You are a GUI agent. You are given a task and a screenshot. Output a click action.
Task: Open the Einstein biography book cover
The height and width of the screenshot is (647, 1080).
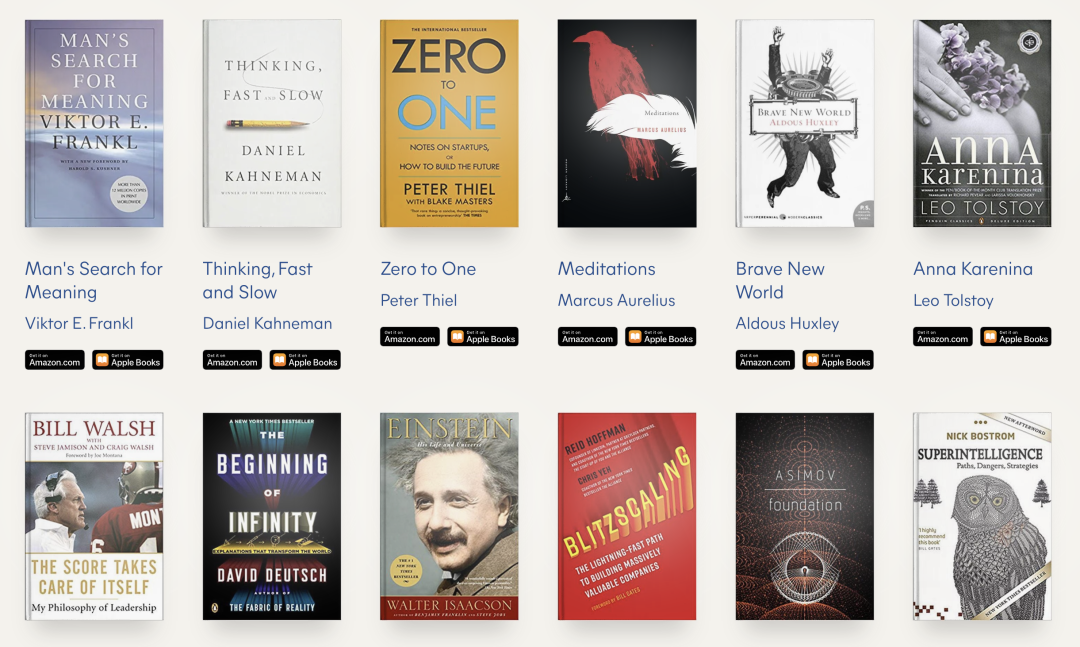click(x=449, y=516)
